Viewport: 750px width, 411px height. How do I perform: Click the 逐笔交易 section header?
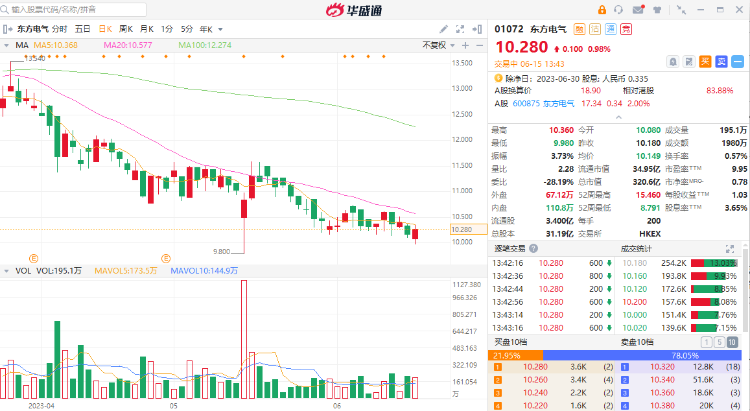pos(510,248)
